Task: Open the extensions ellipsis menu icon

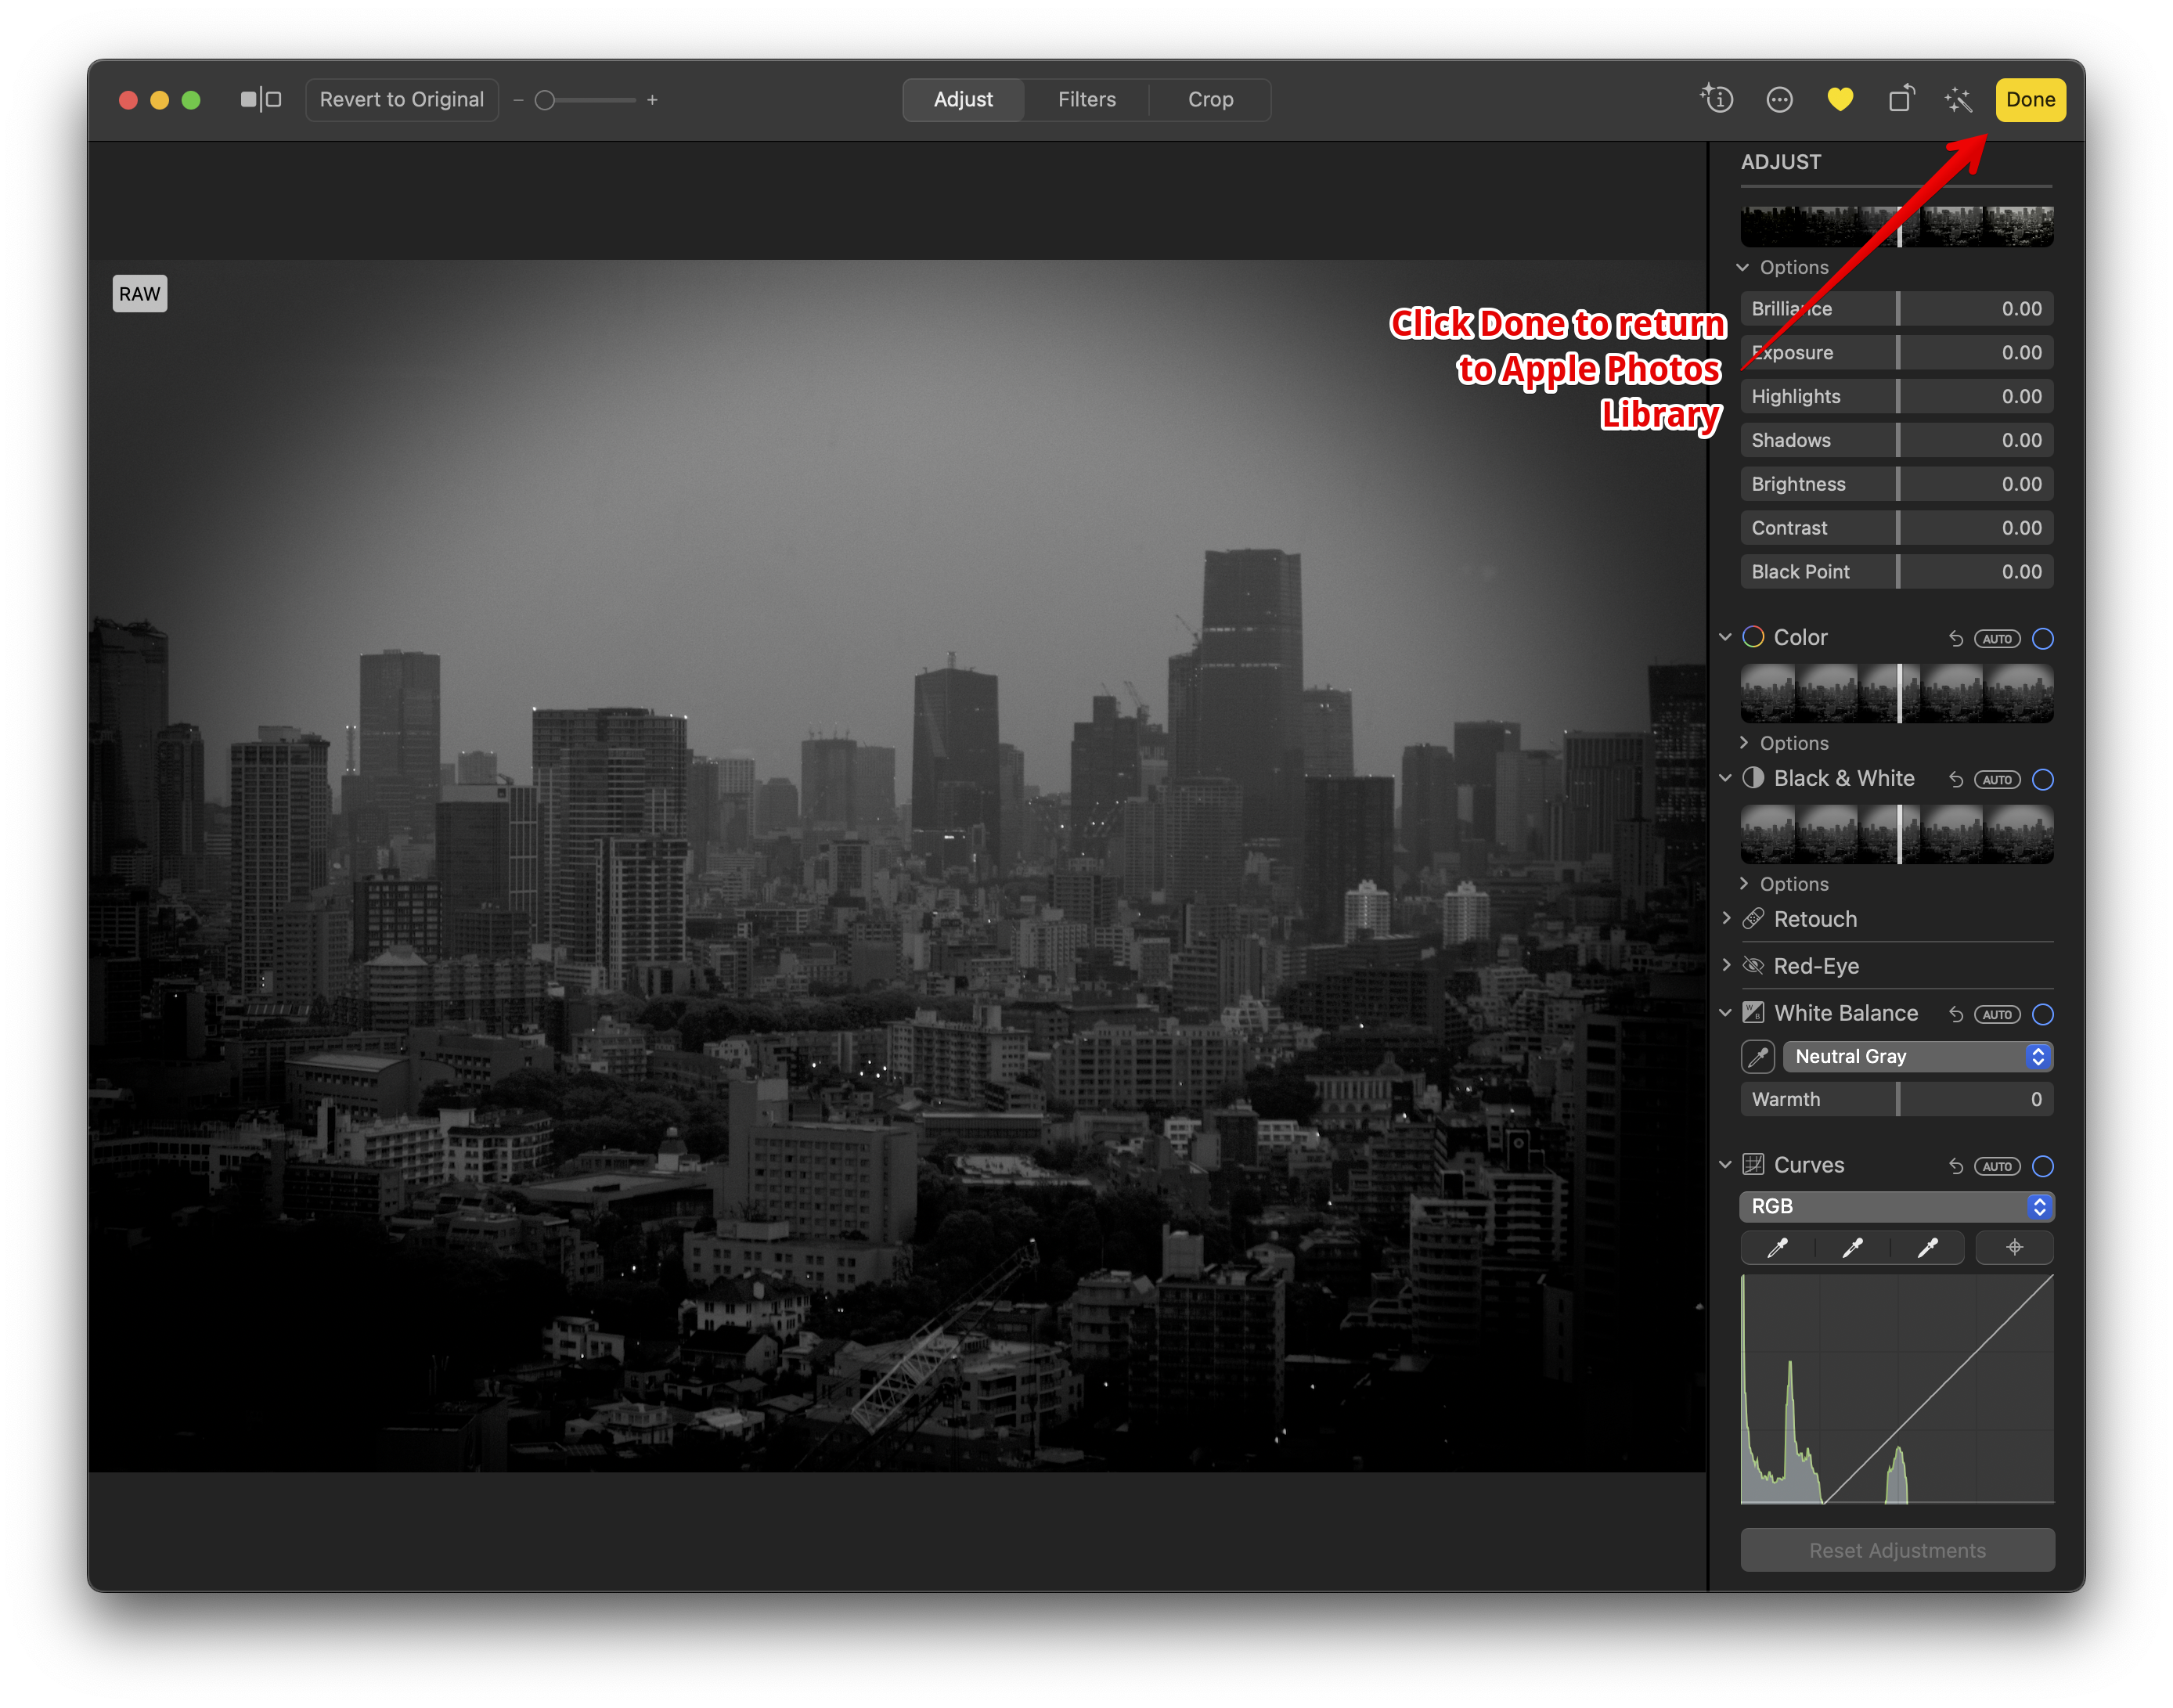Action: click(x=1780, y=100)
